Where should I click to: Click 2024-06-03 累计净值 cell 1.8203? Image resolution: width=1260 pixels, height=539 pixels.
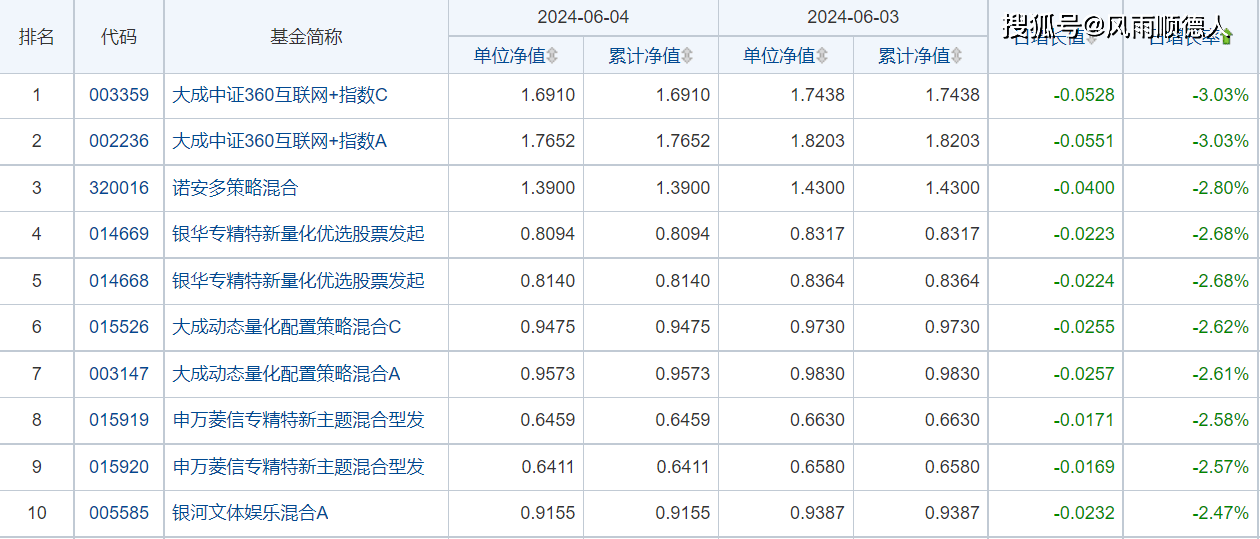click(x=953, y=141)
